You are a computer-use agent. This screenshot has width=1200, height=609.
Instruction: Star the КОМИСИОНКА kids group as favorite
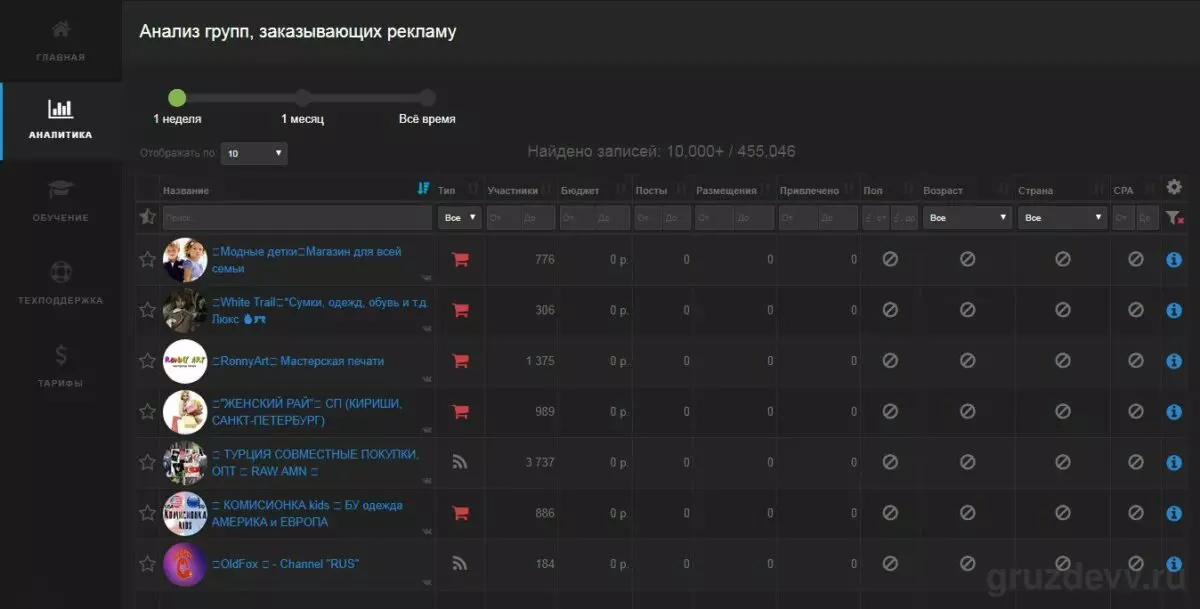(147, 514)
